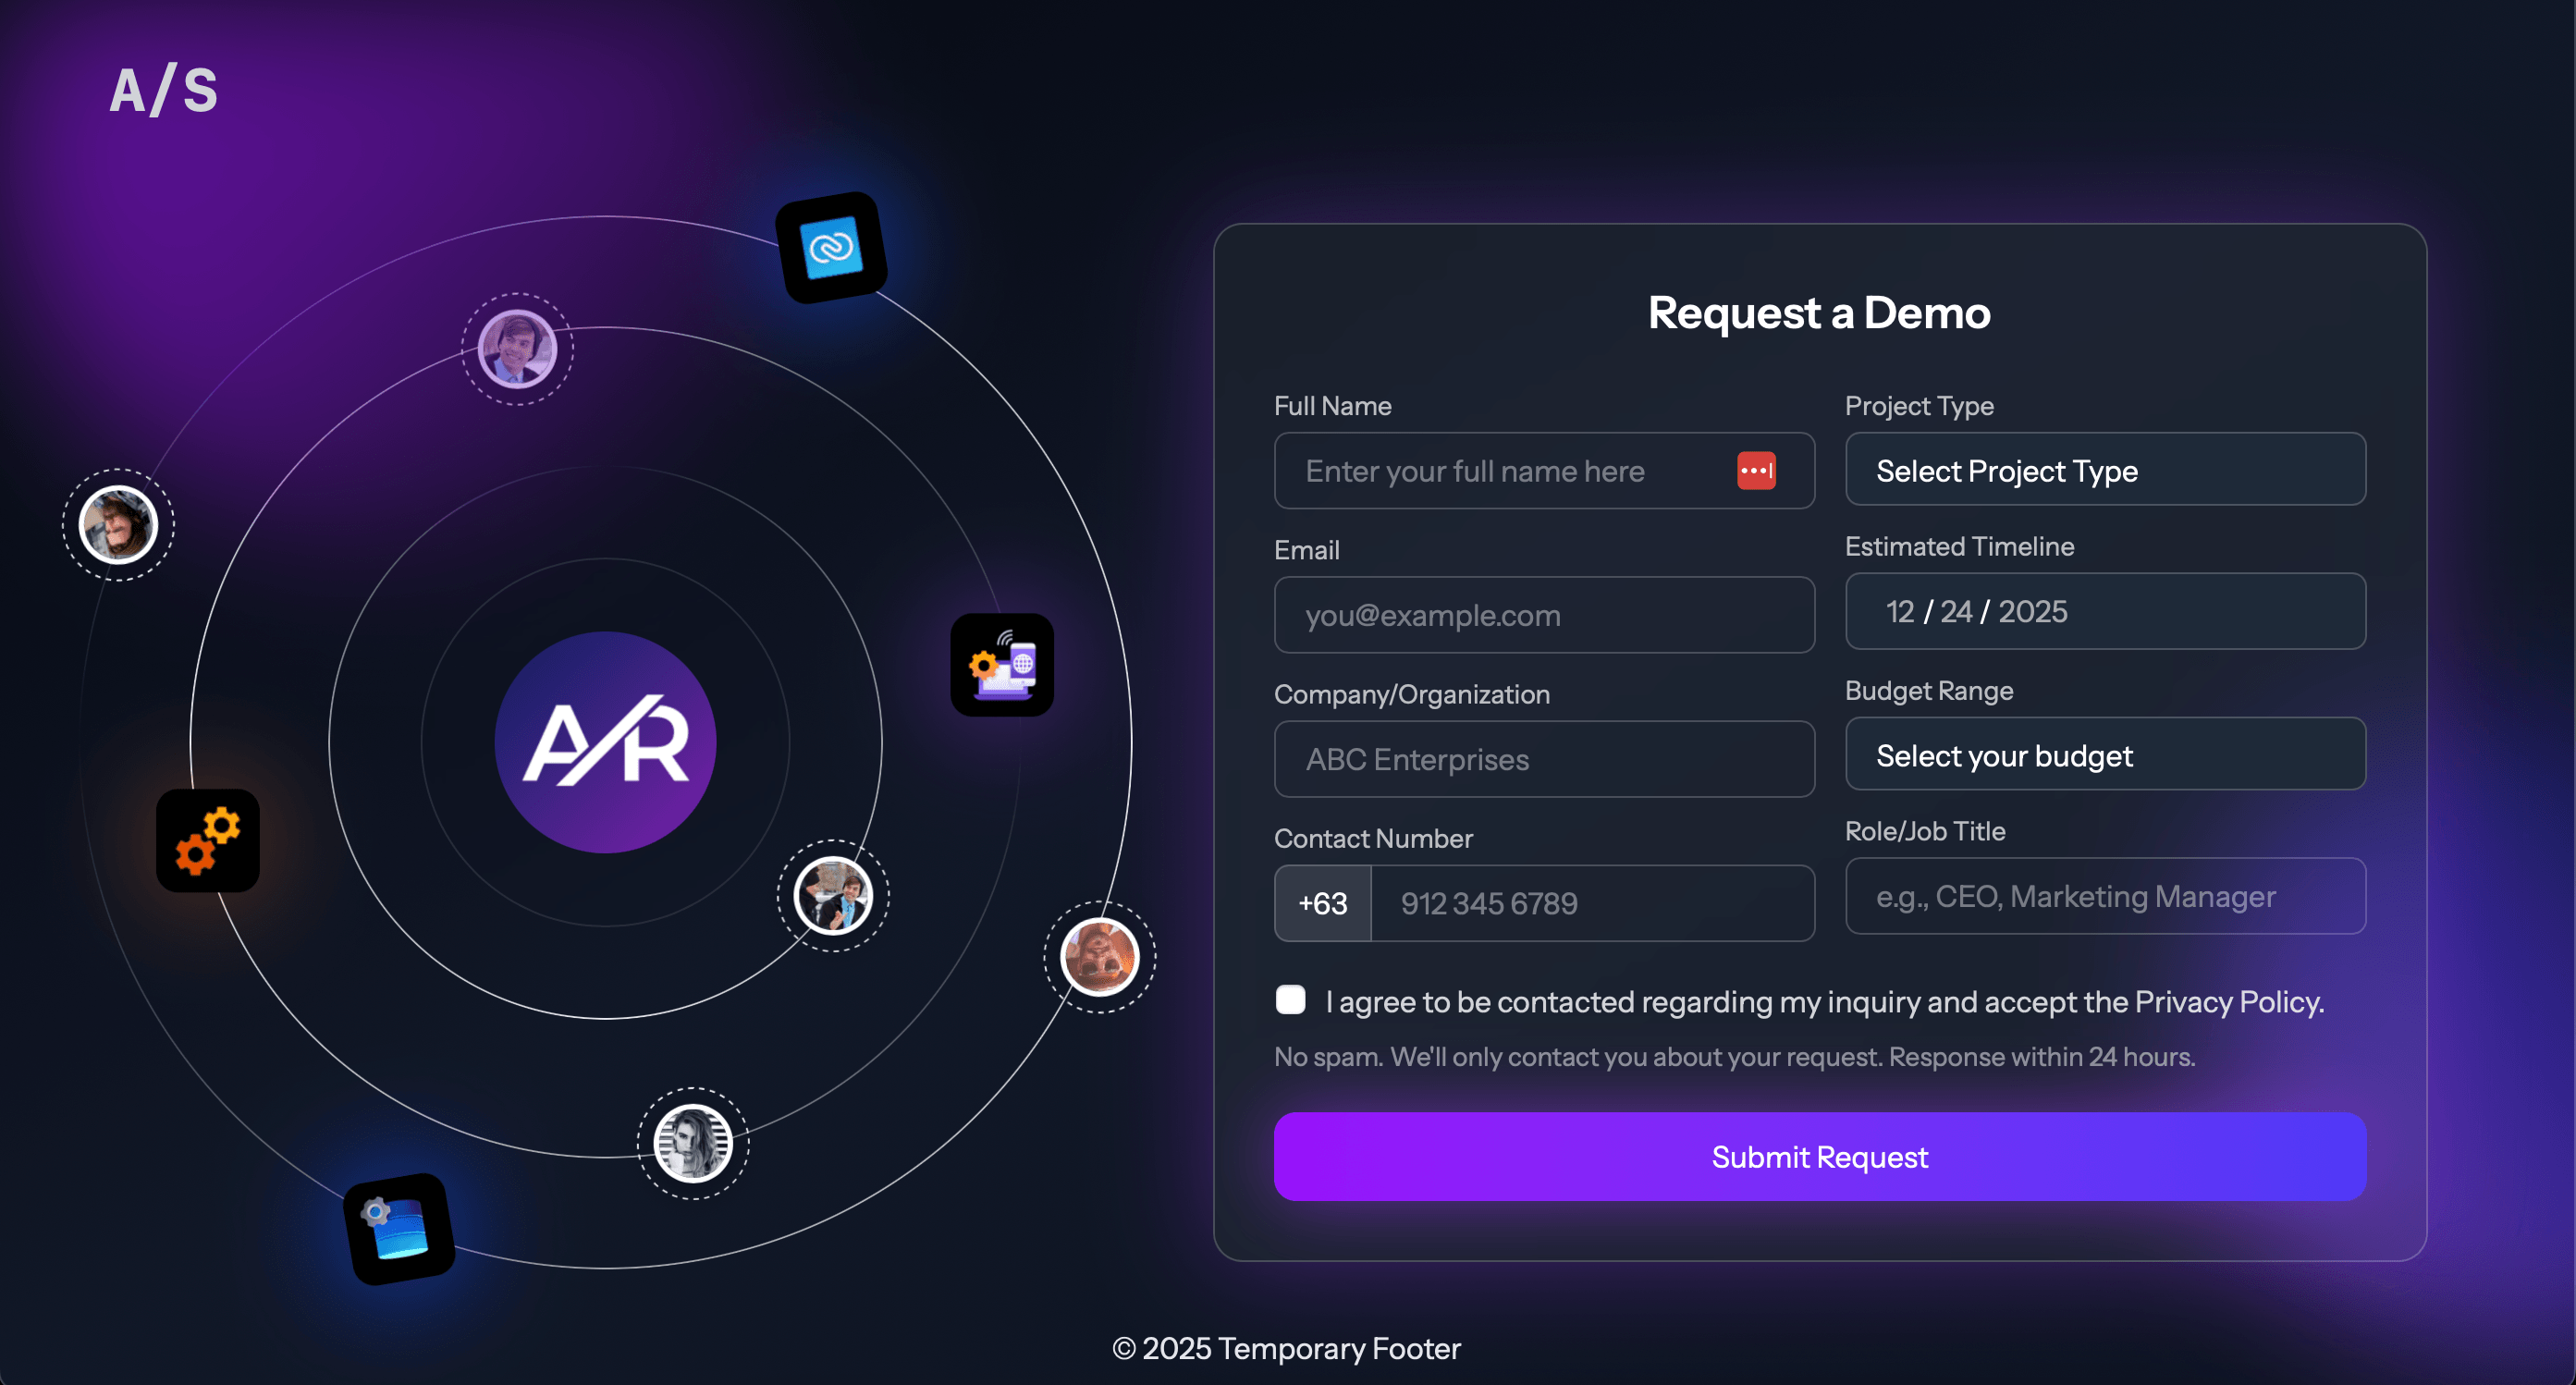Click the Estimated Timeline date field
2576x1385 pixels.
[2105, 611]
